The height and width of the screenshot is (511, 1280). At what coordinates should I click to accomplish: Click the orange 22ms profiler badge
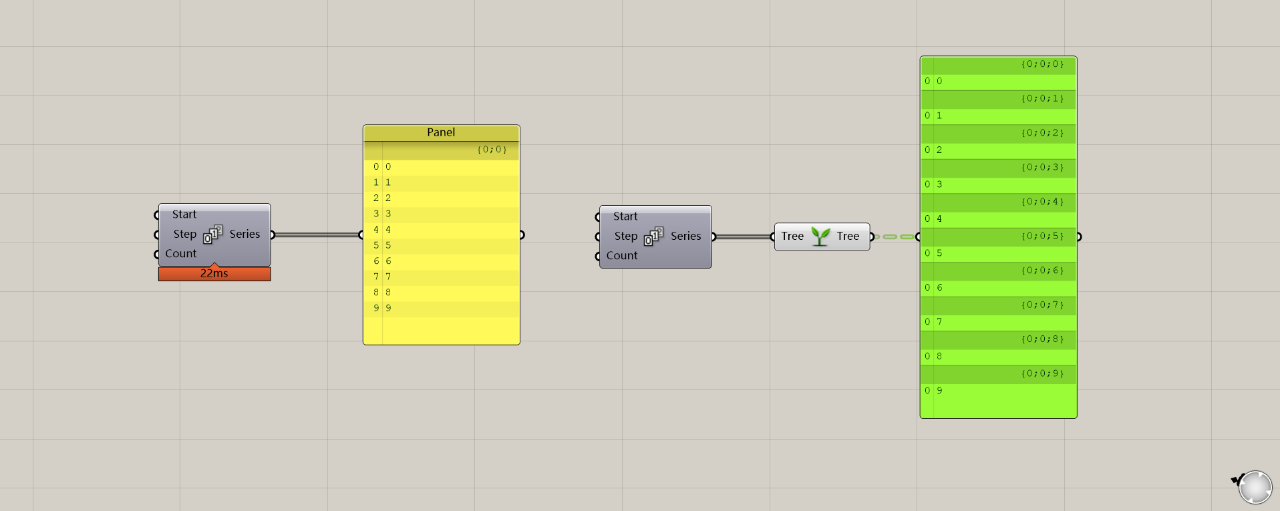point(214,274)
